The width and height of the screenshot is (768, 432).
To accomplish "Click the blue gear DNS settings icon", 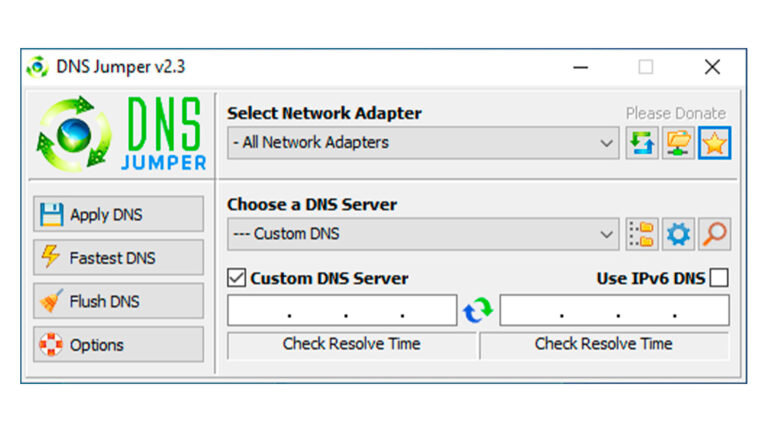I will (x=678, y=234).
